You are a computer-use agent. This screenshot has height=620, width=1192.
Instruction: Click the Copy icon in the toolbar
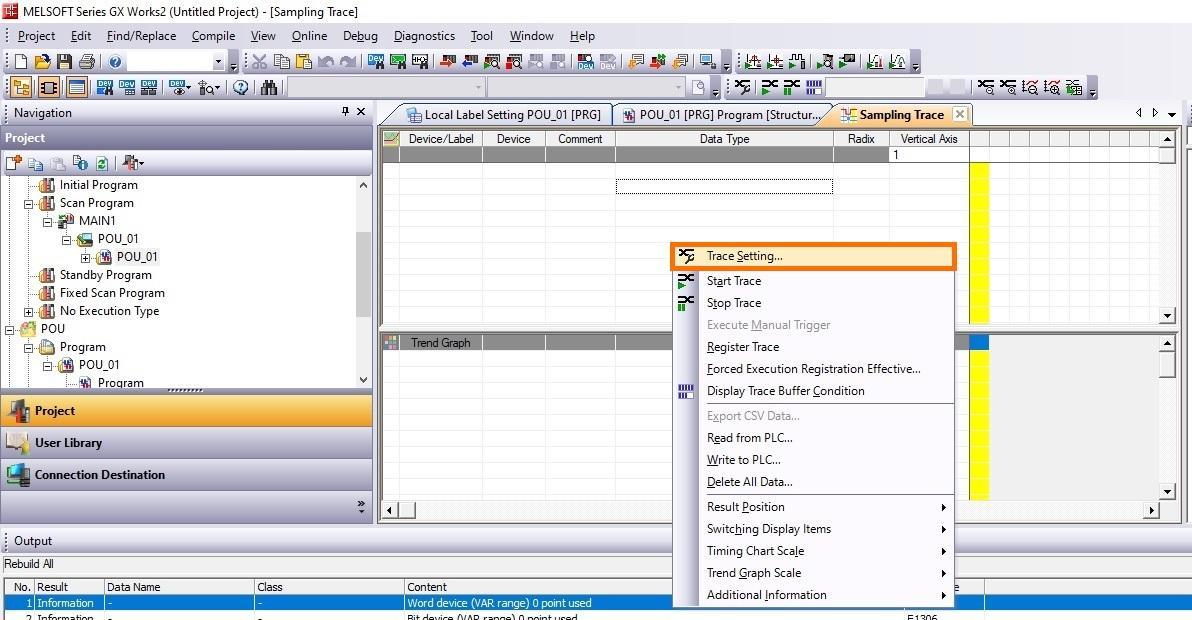coord(281,62)
